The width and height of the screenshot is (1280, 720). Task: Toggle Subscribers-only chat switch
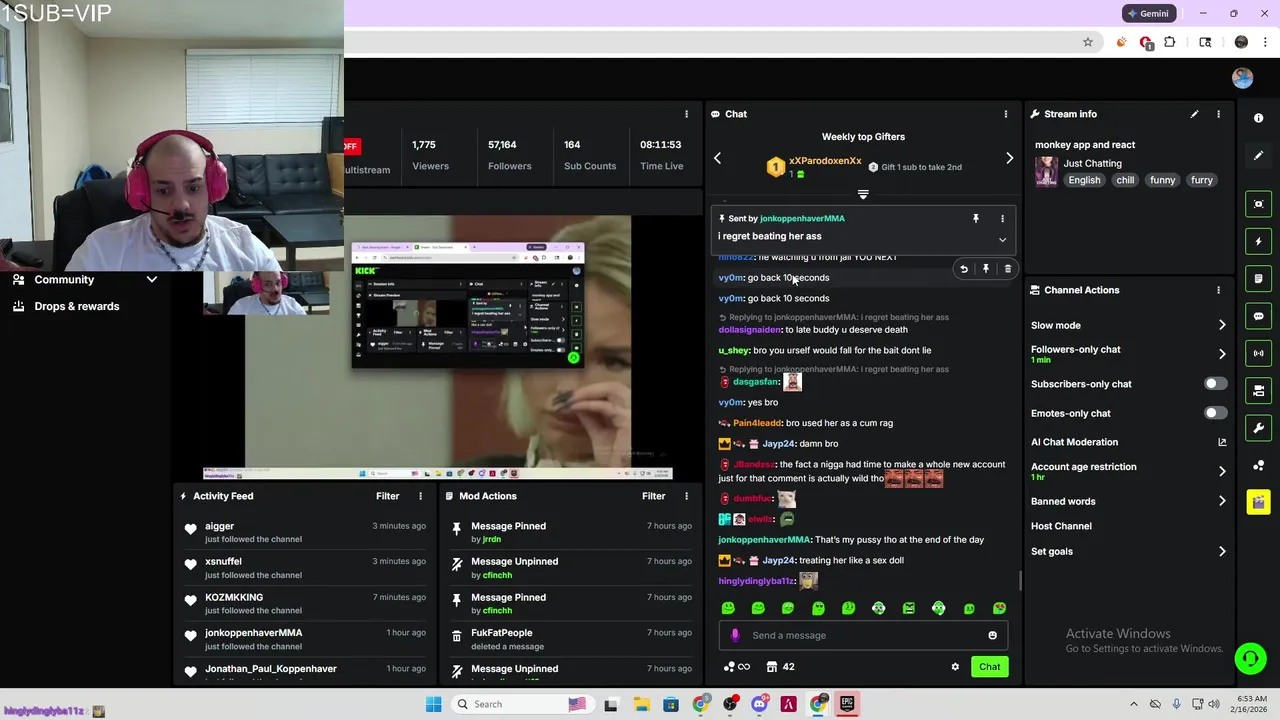click(x=1215, y=384)
